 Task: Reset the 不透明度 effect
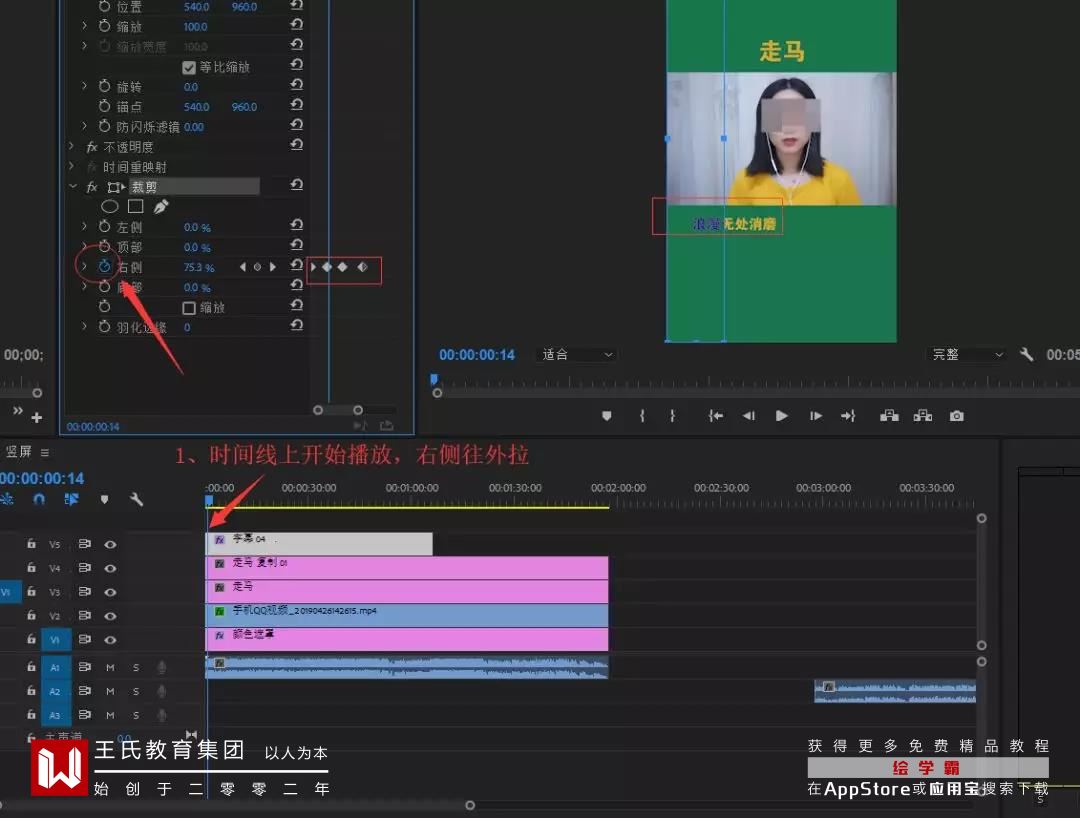point(297,144)
